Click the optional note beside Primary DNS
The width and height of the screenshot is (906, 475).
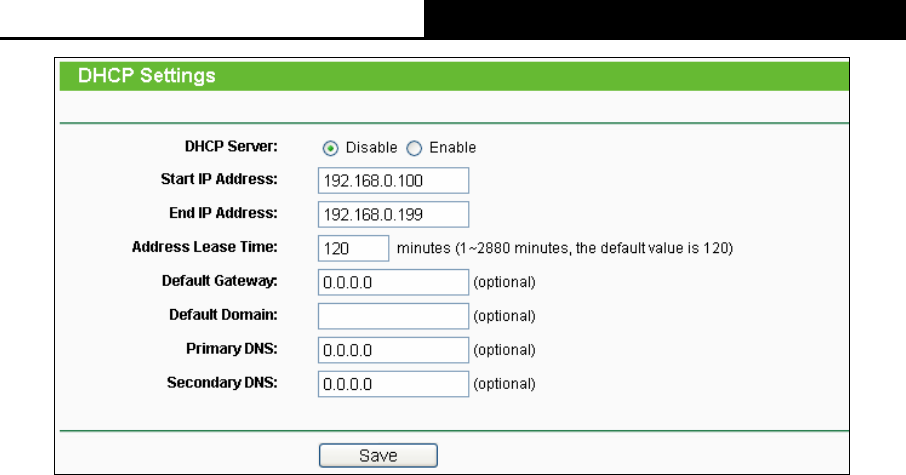pos(504,350)
